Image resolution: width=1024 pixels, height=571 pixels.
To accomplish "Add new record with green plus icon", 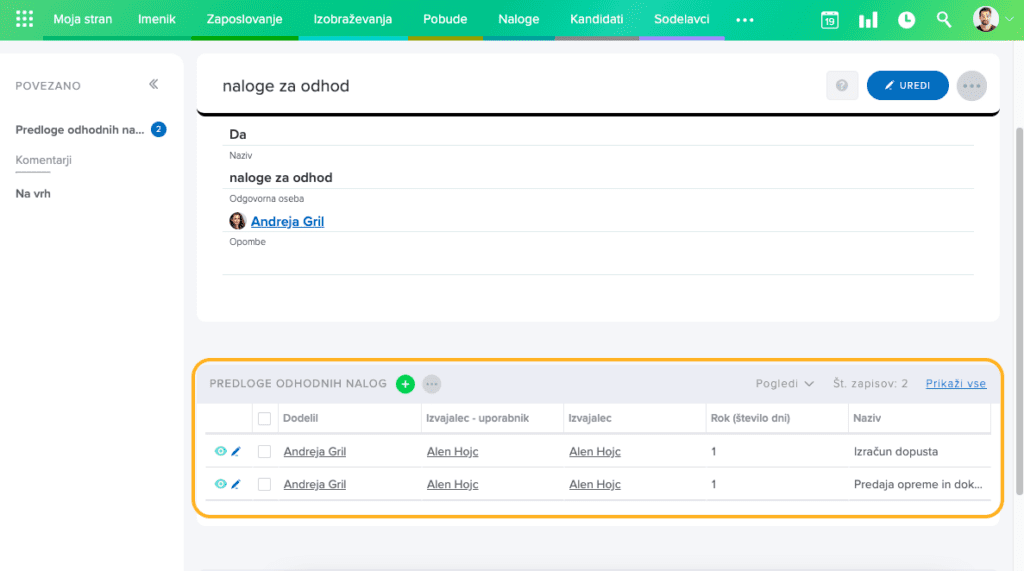I will pos(405,384).
